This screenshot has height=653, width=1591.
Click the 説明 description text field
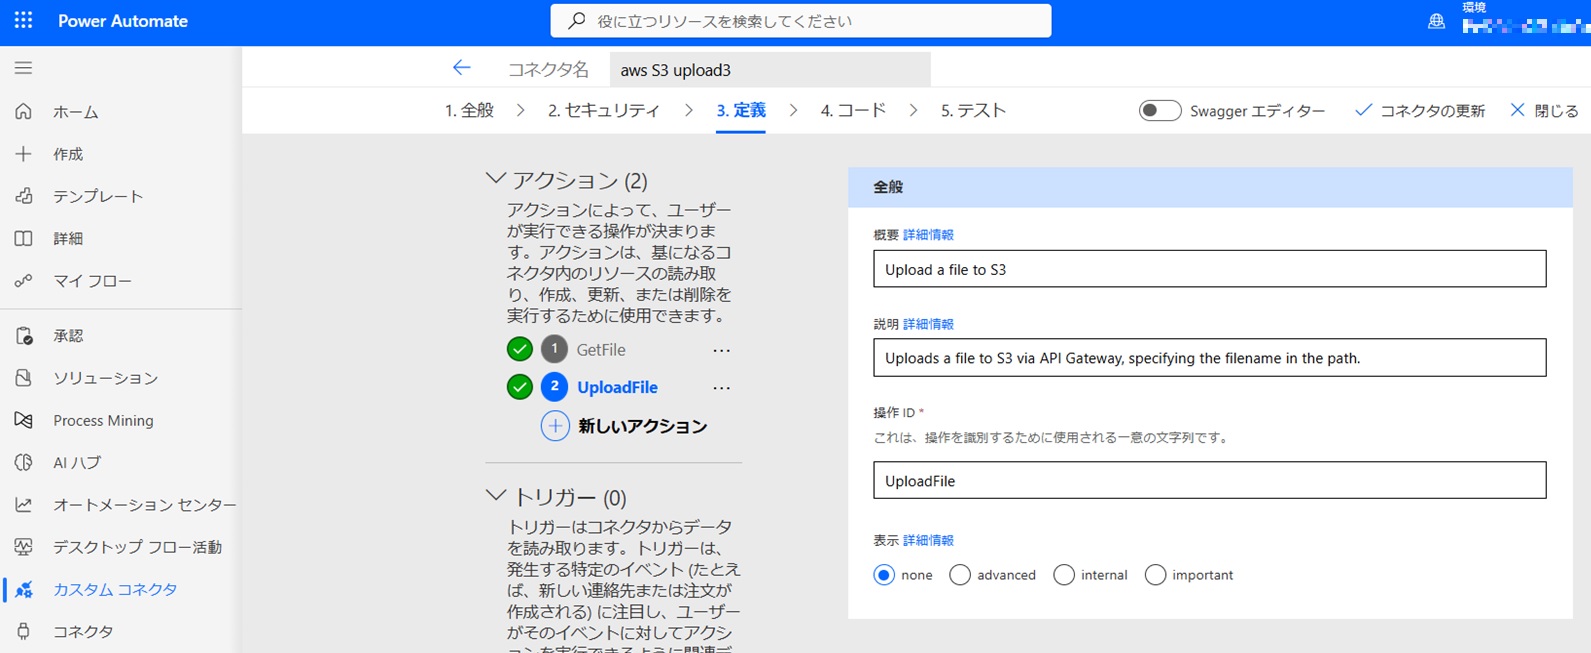pos(1209,358)
